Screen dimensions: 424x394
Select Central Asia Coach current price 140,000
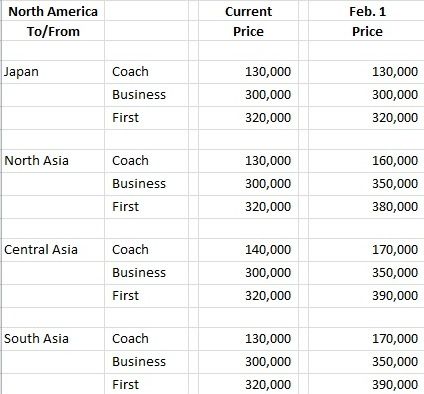248,250
